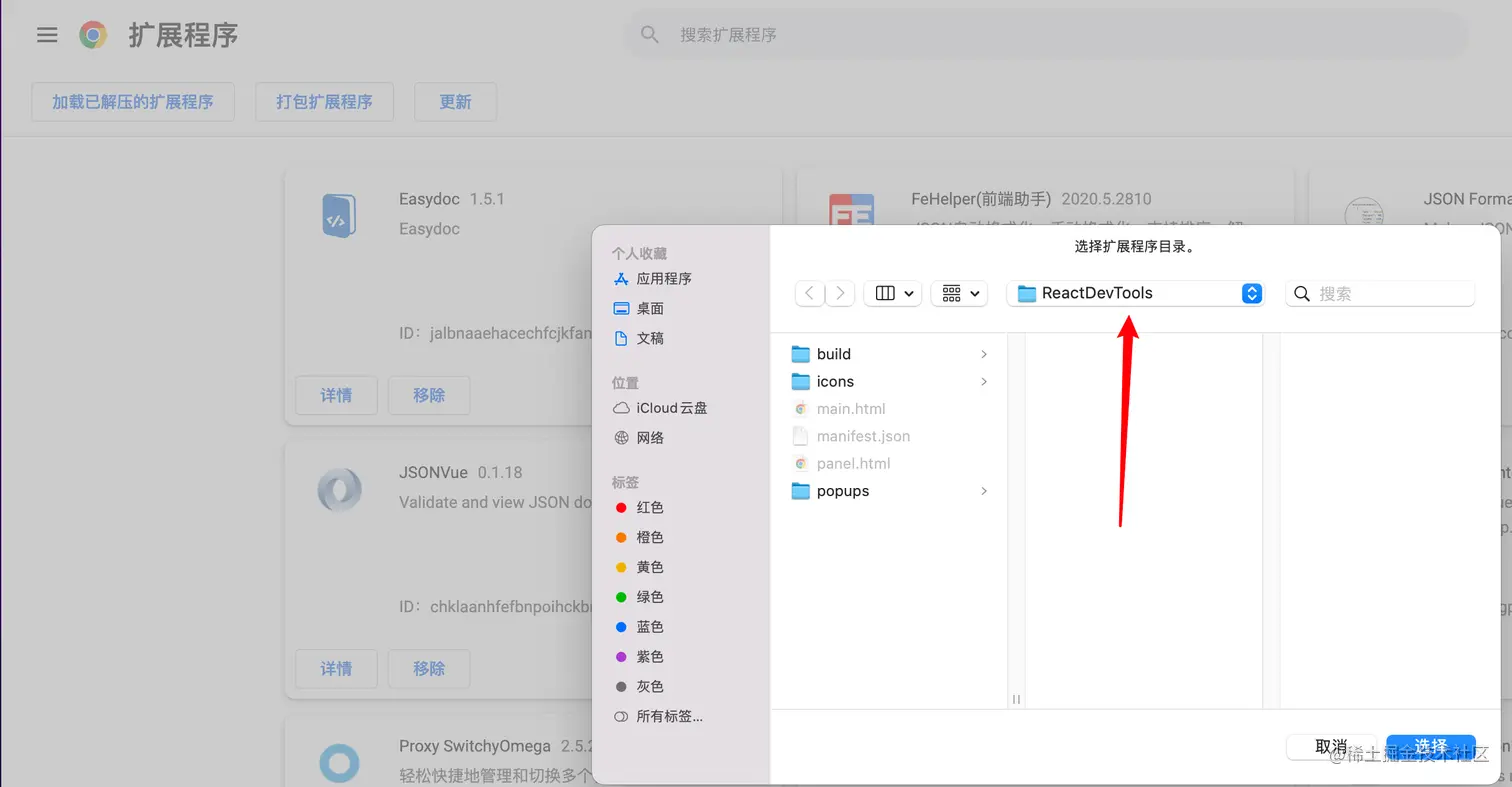Select the popups folder

(890, 491)
